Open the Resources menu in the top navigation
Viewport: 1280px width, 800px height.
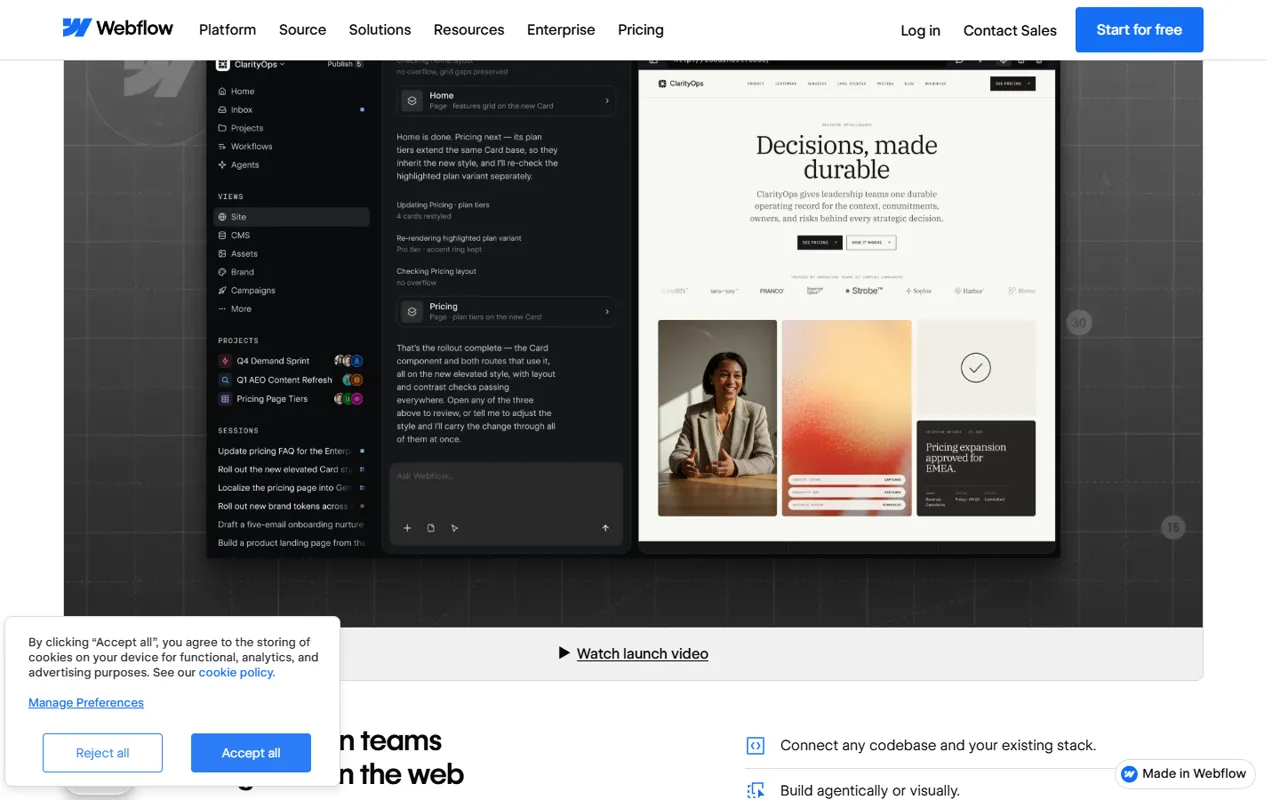pos(469,30)
